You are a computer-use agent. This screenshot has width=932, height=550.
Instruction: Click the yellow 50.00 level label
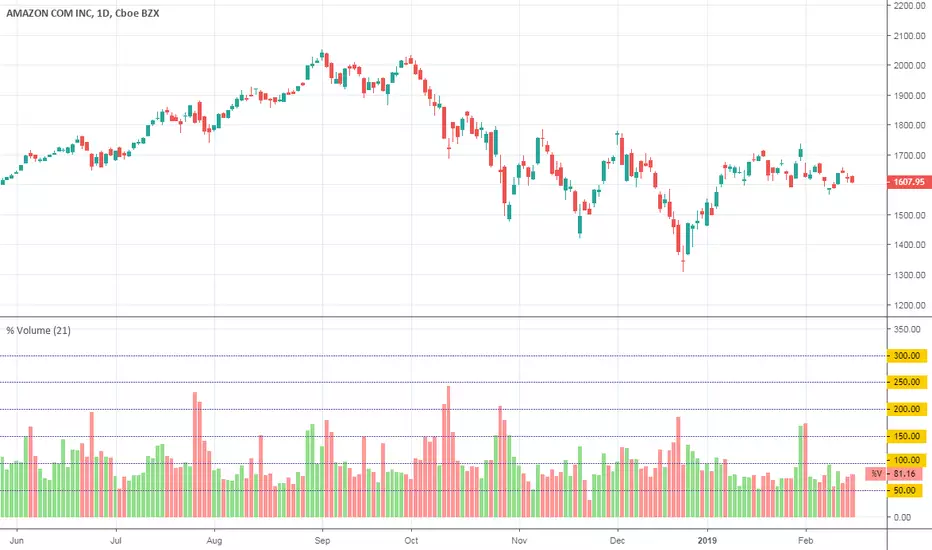(x=905, y=490)
